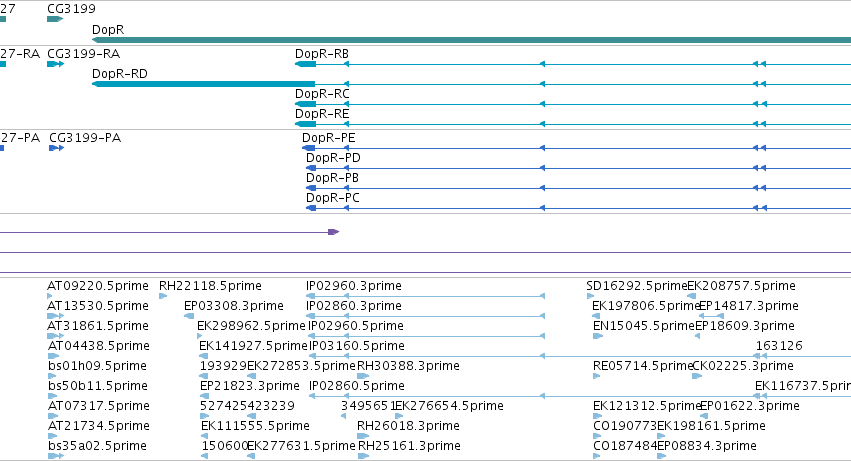
Task: Open the DopR-RE transcript label
Action: 322,114
